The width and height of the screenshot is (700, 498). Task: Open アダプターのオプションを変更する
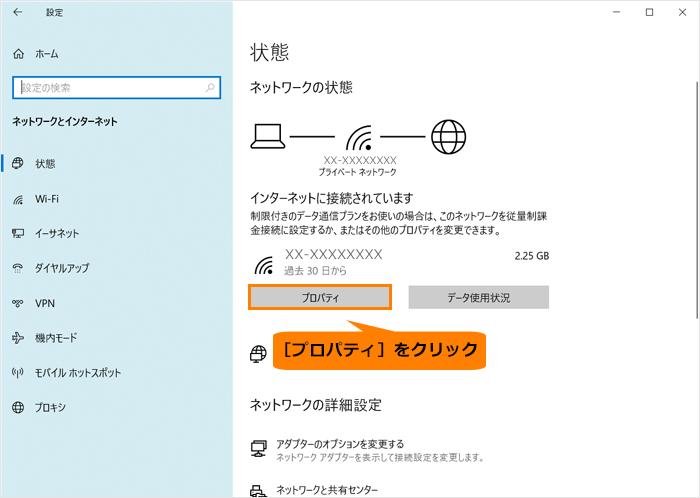340,444
